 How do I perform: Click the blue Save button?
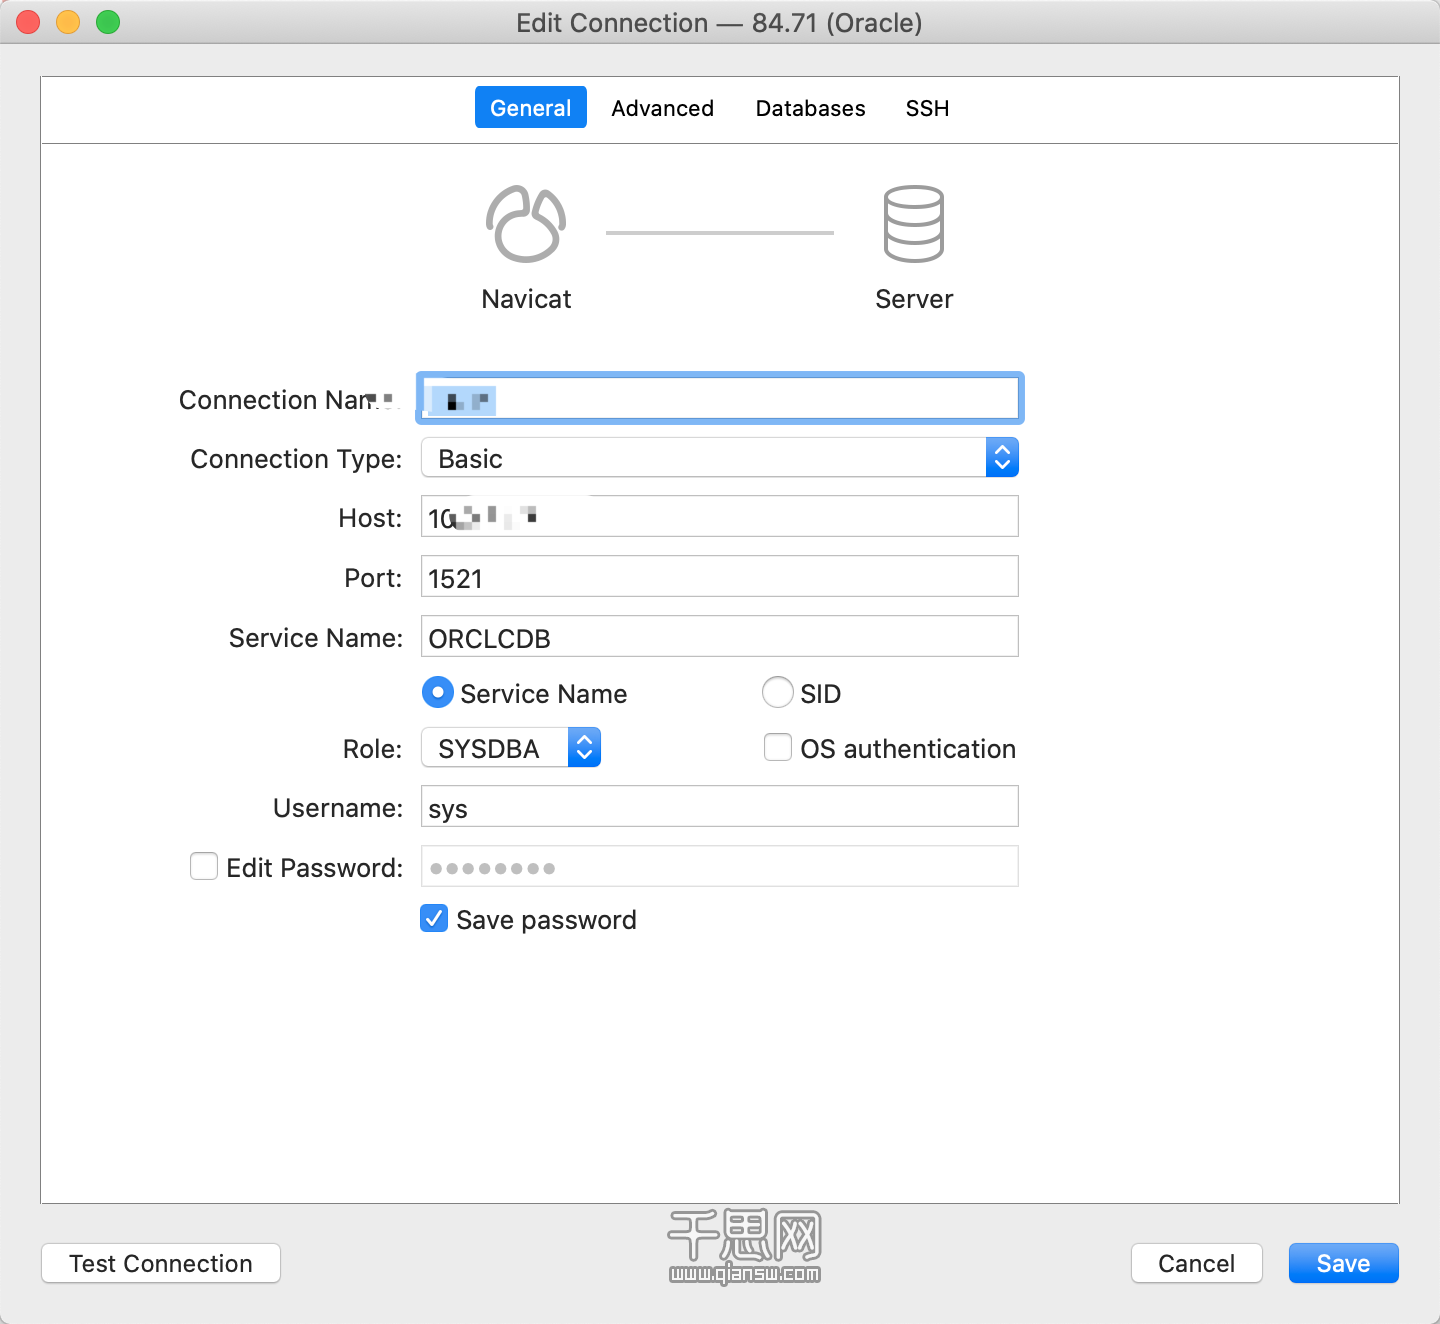coord(1344,1263)
